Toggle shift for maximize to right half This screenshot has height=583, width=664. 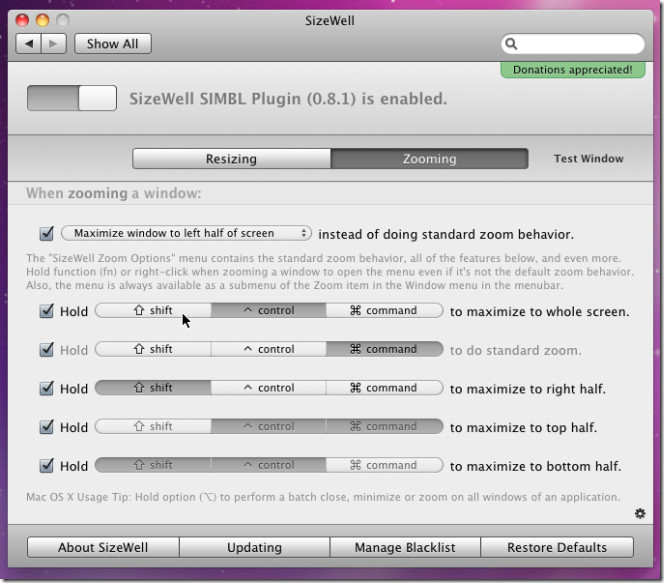[x=153, y=388]
